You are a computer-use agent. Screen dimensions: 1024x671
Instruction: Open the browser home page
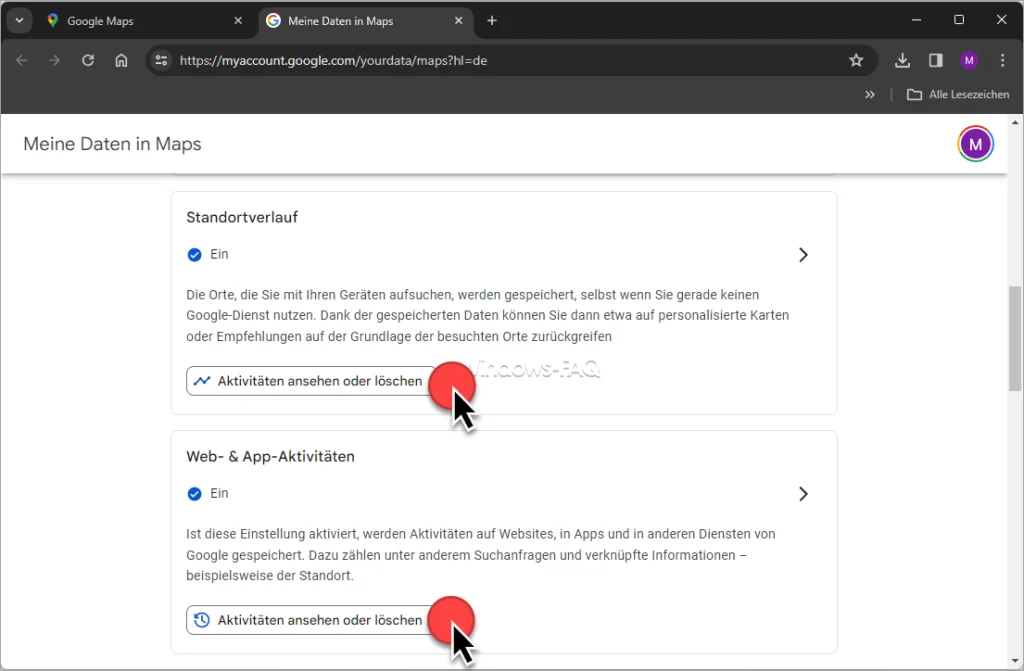point(121,60)
